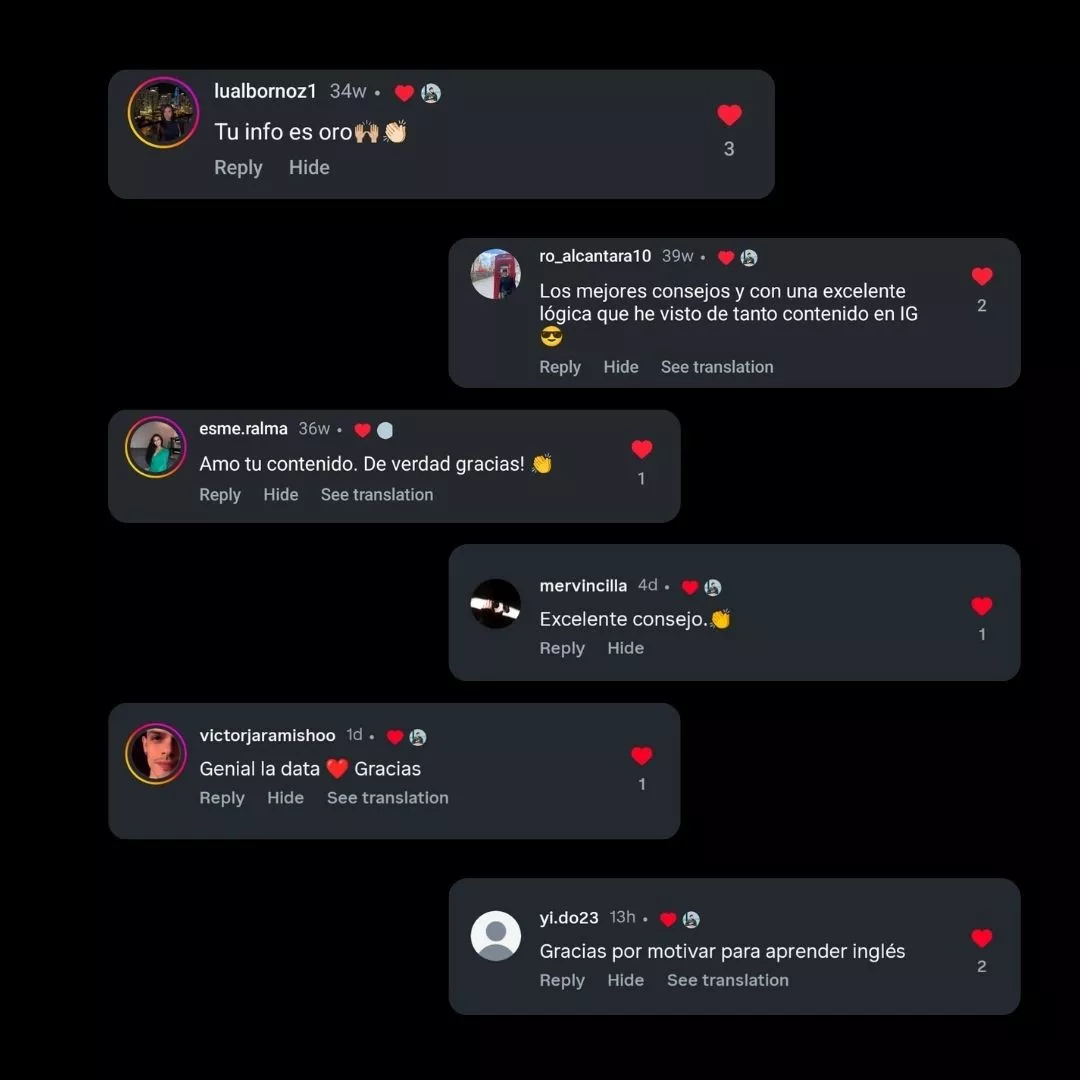Tap the small creator-liked avatar next to lualbornoz1
Image resolution: width=1080 pixels, height=1080 pixels.
431,92
